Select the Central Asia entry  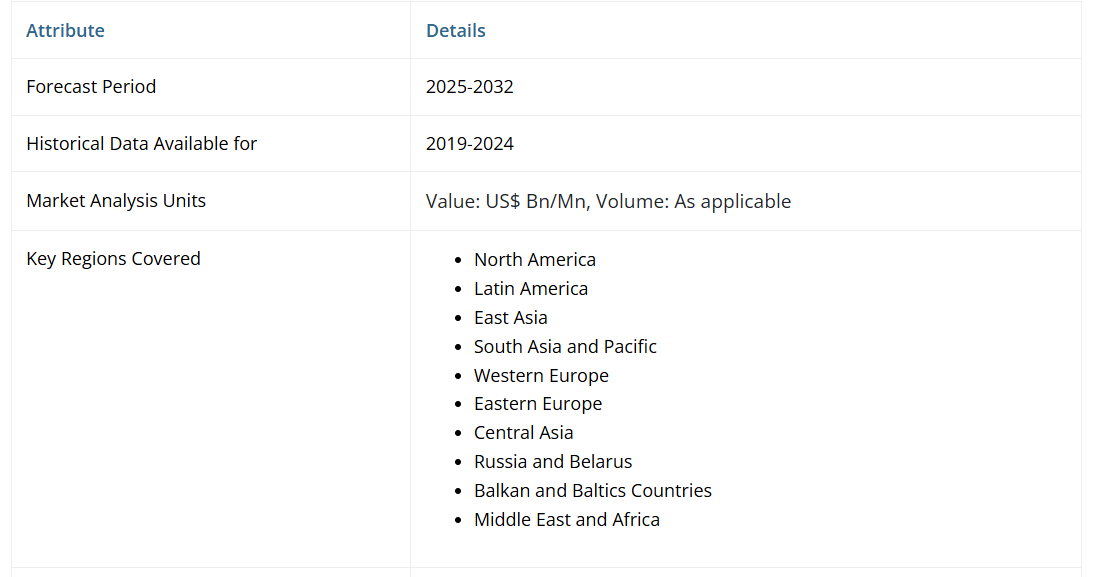coord(523,432)
